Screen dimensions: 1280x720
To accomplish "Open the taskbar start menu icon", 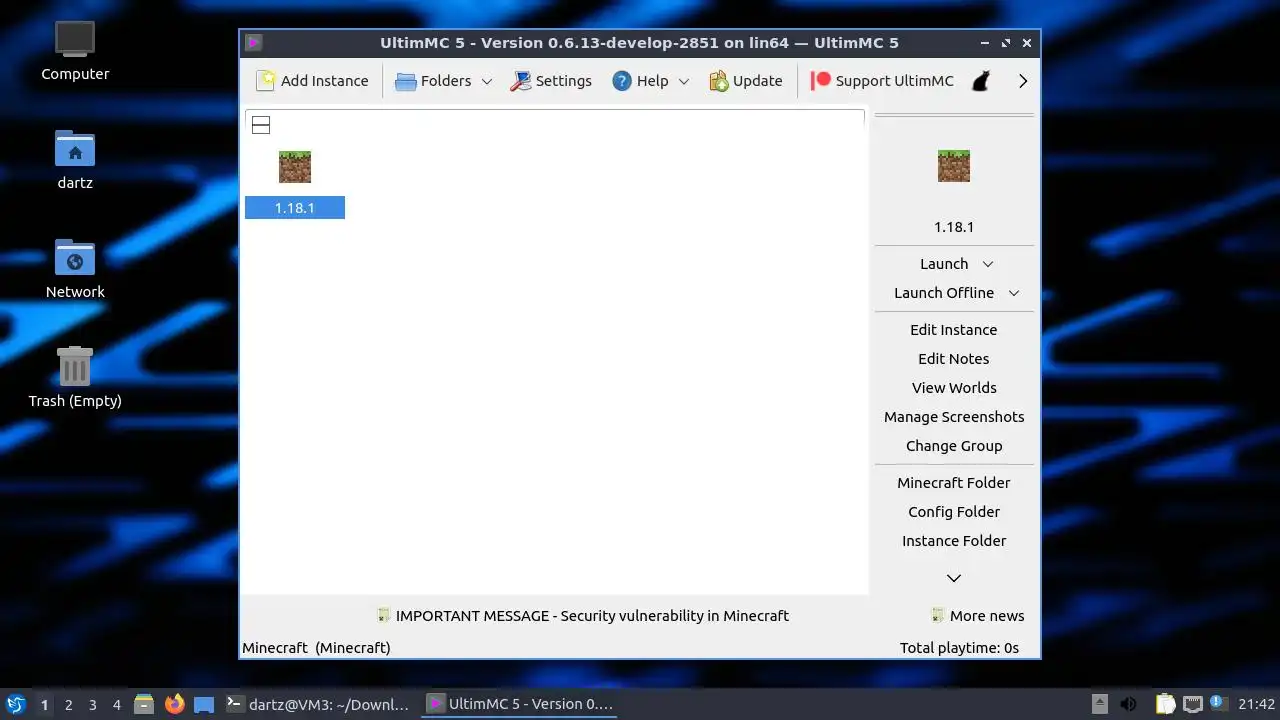I will pos(15,704).
